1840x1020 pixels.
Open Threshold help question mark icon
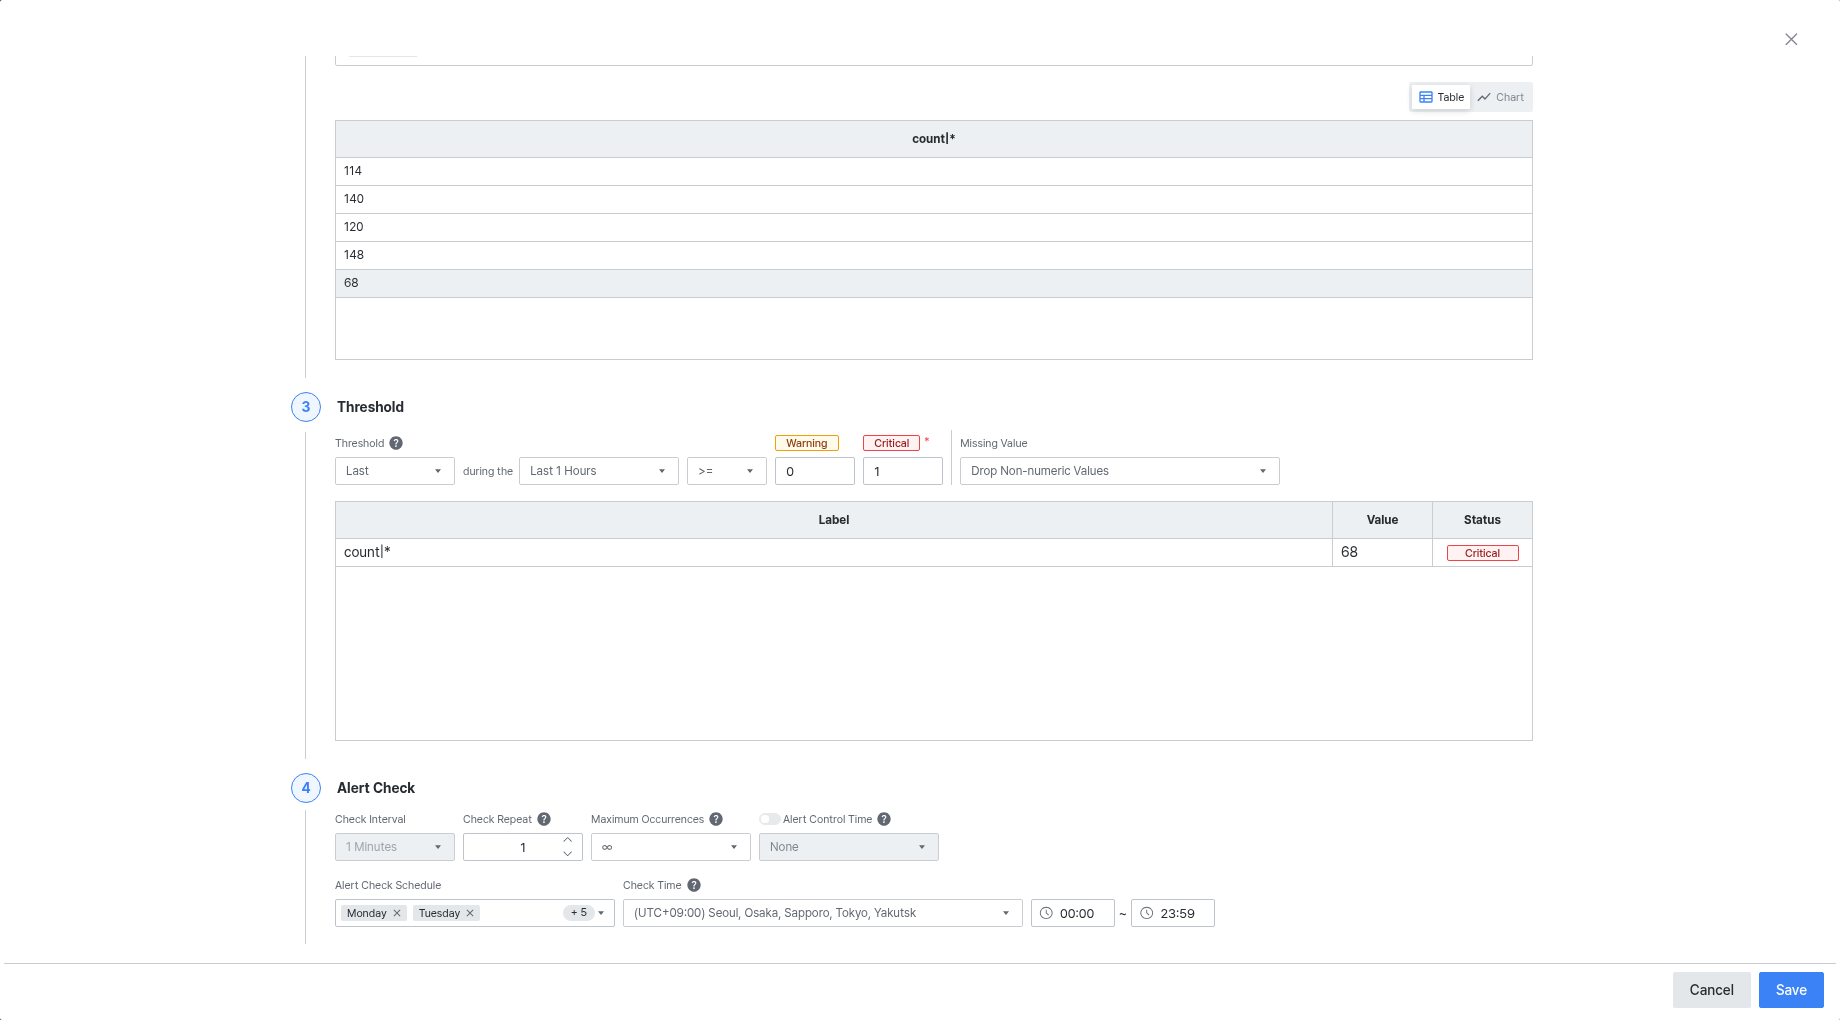pos(396,443)
